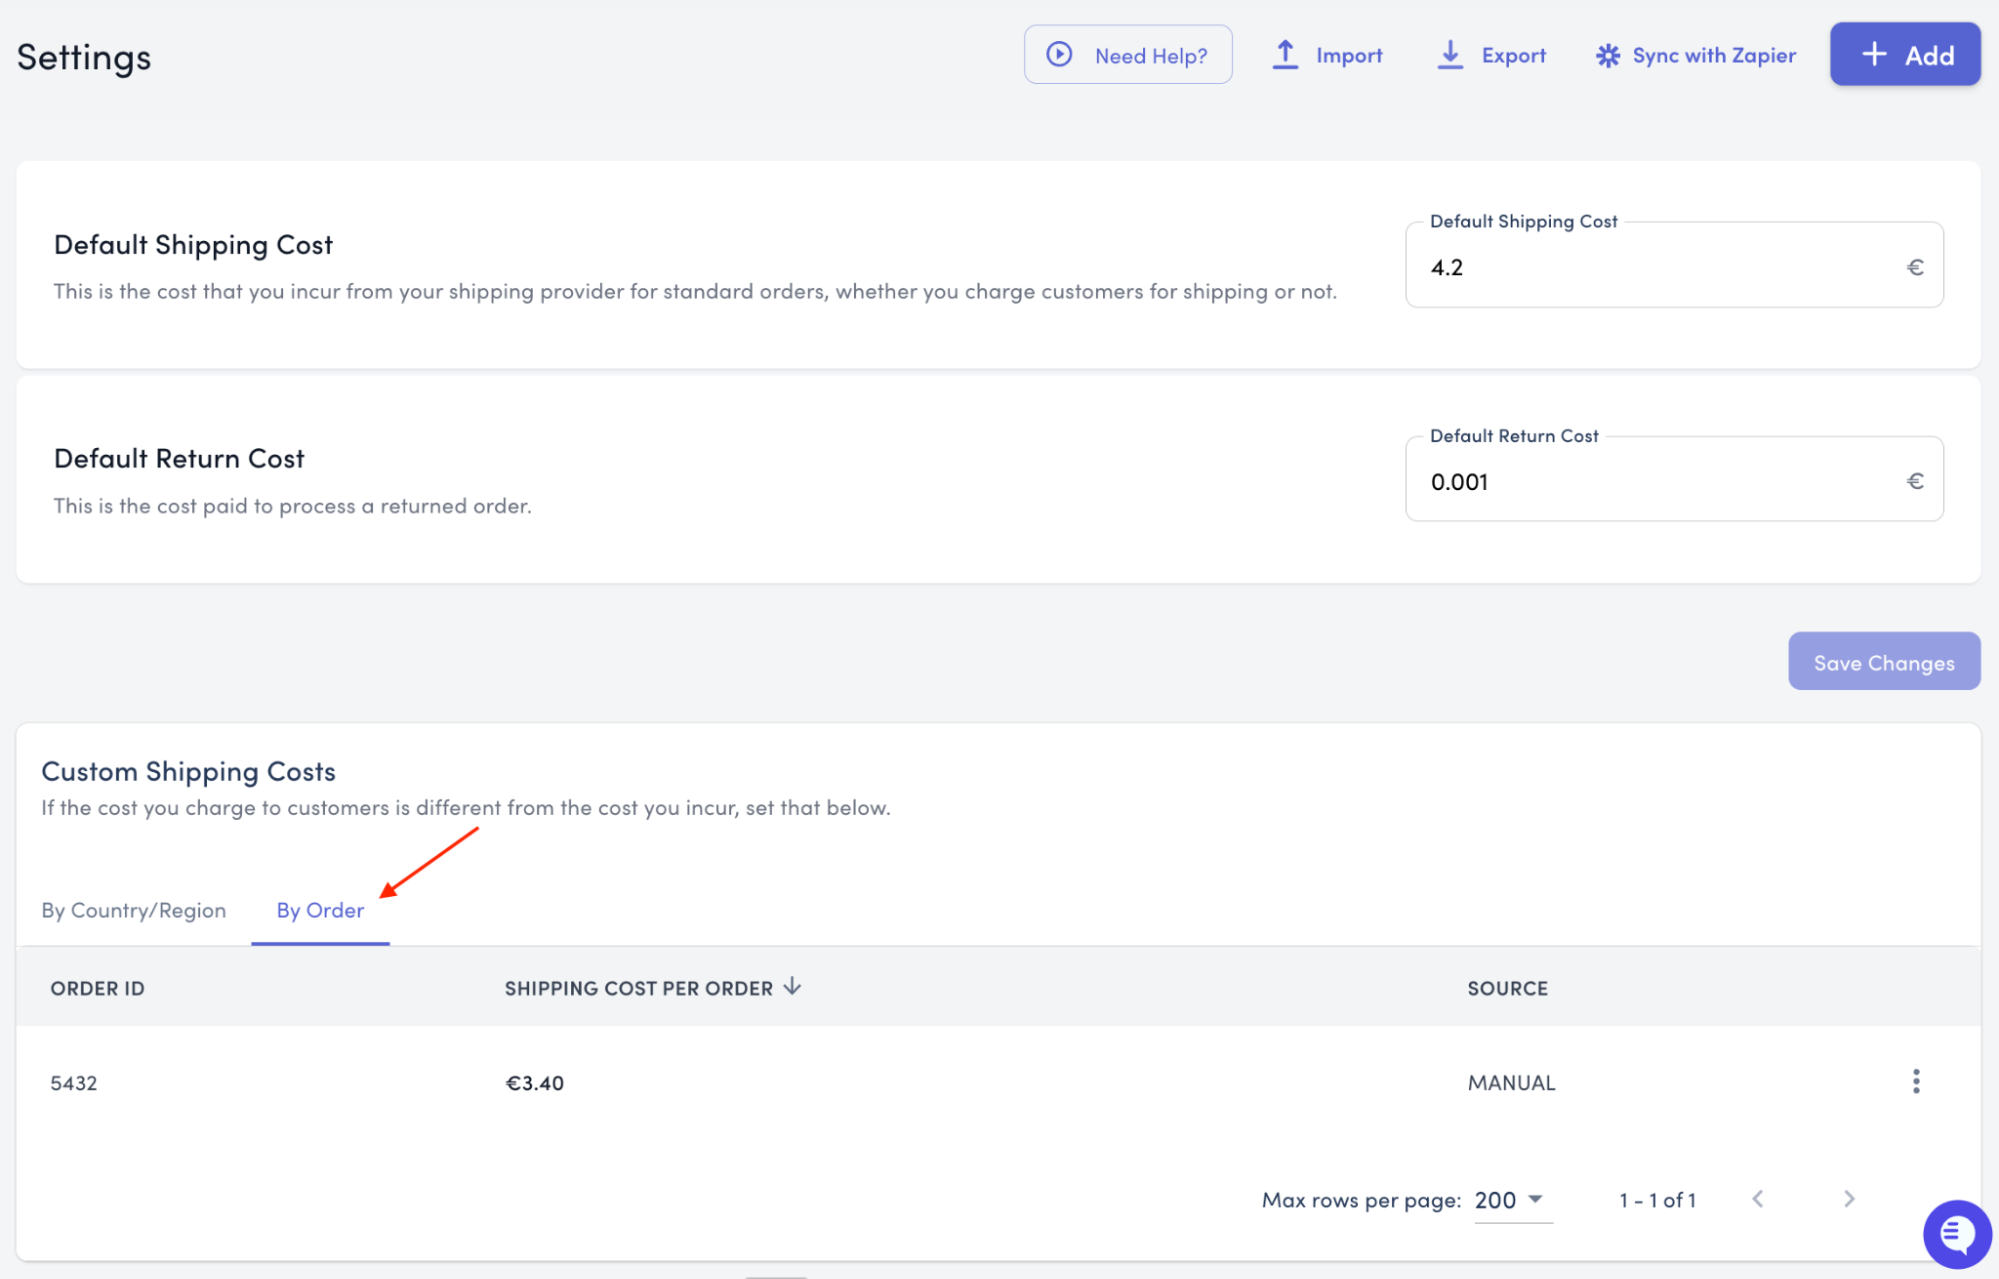The image size is (1999, 1279).
Task: Click sort arrow on Shipping Cost Per Order
Action: click(x=793, y=987)
